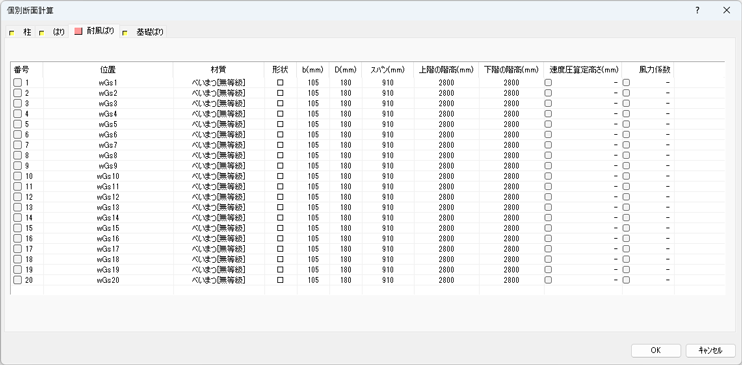Select the wGs2 position cell
Viewport: 742px width, 365px height.
pos(108,93)
